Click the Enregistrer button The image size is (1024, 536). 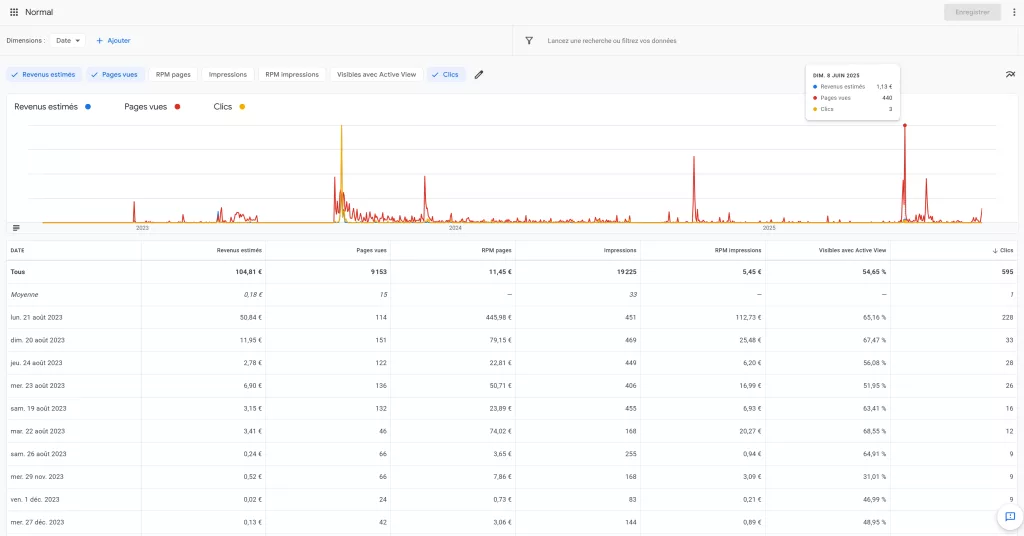click(972, 12)
